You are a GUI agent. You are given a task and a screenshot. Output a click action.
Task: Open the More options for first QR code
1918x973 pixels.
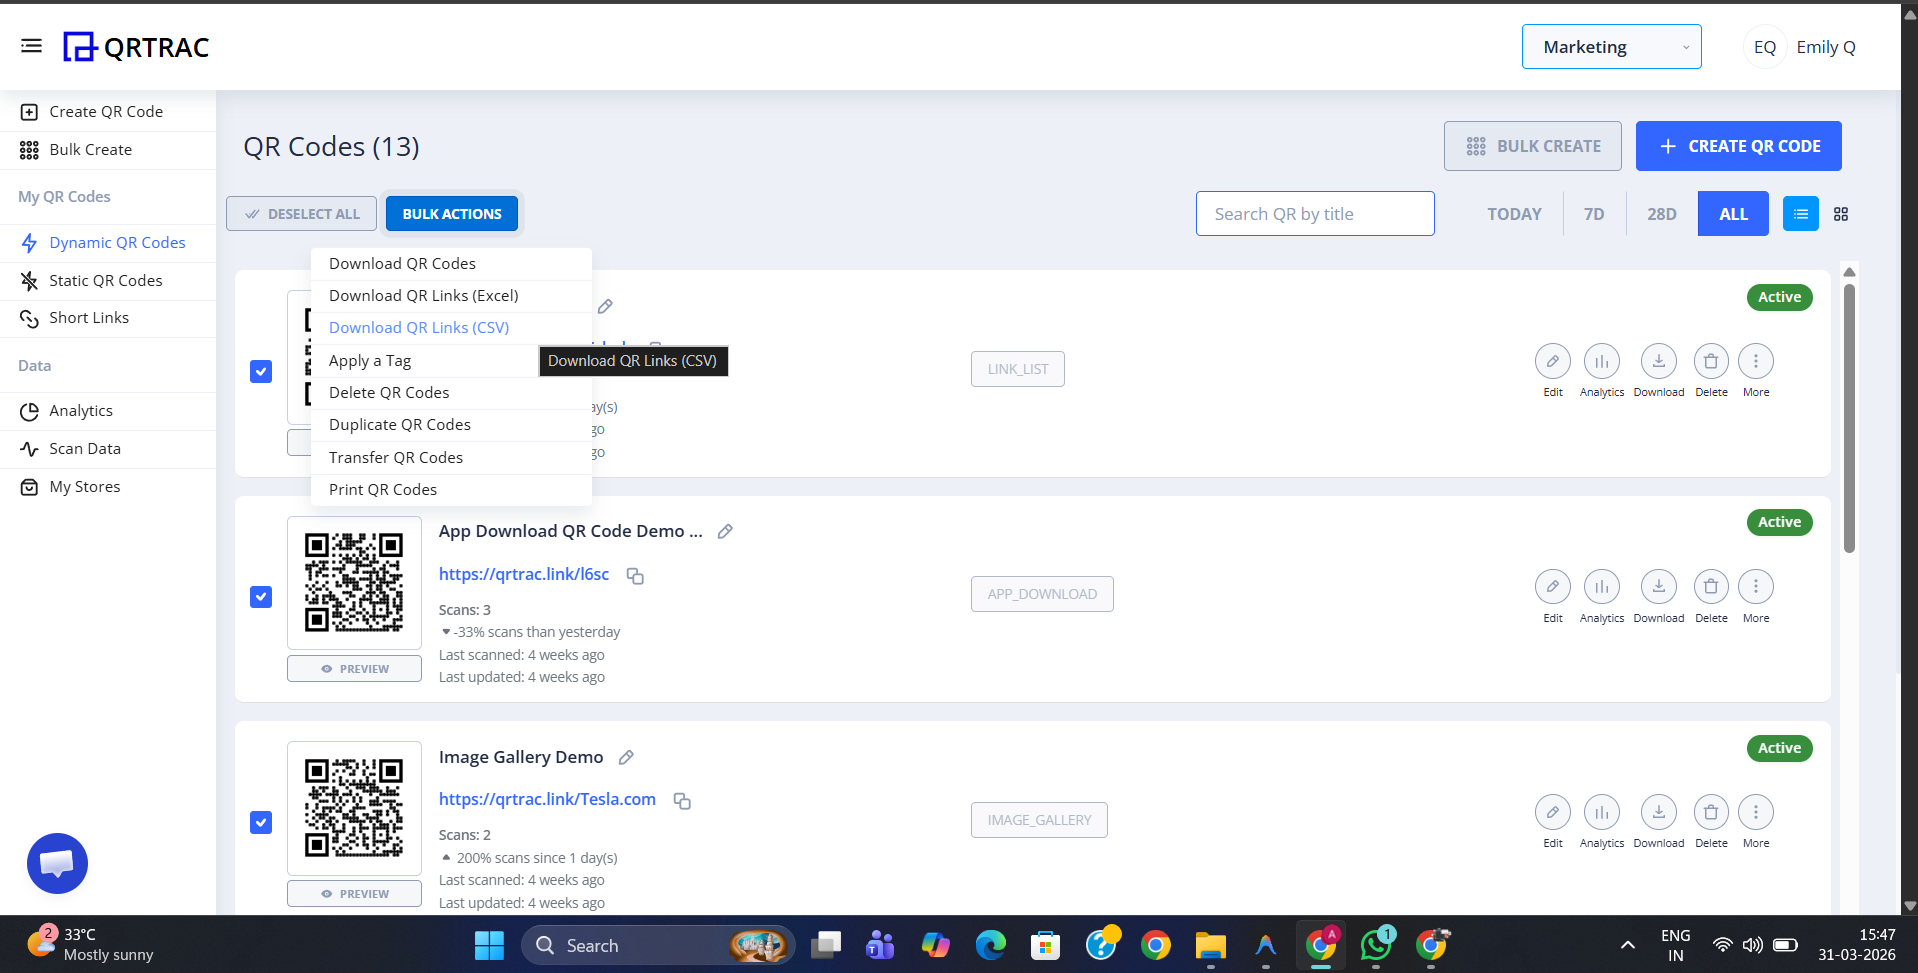click(x=1756, y=361)
